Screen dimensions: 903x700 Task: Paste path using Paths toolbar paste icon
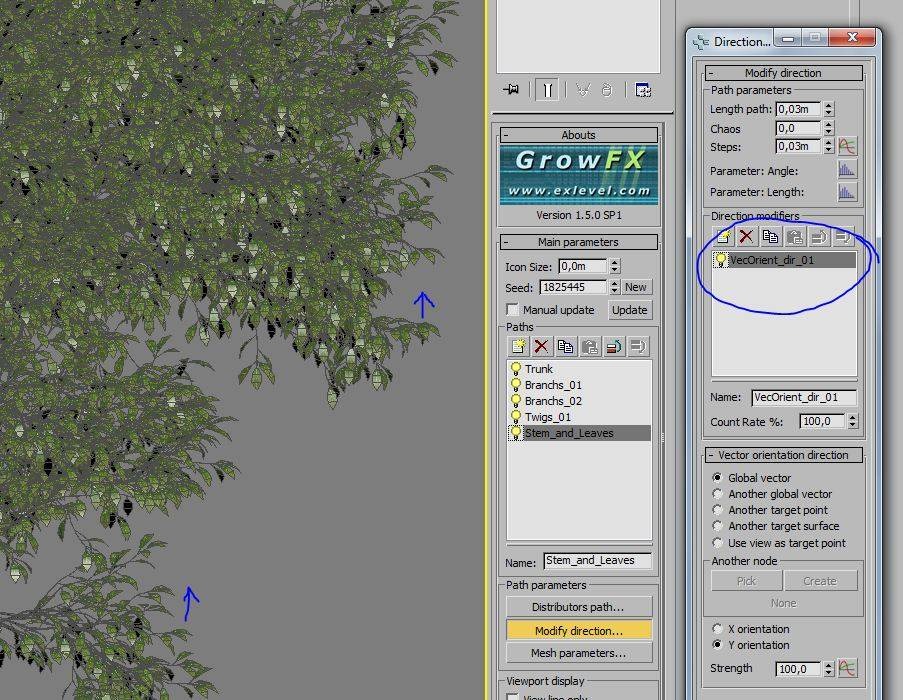[590, 346]
